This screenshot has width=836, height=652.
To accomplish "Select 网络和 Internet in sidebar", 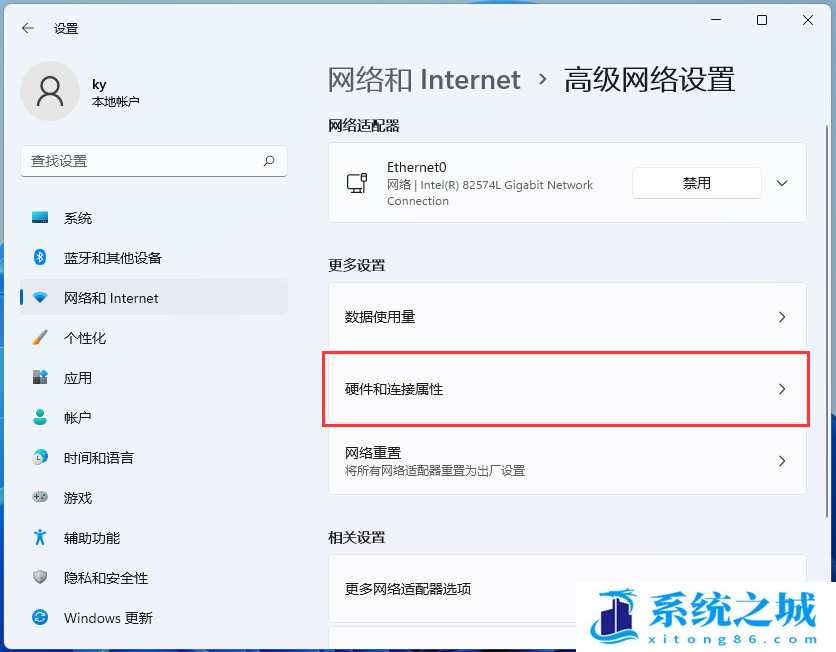I will pyautogui.click(x=111, y=298).
